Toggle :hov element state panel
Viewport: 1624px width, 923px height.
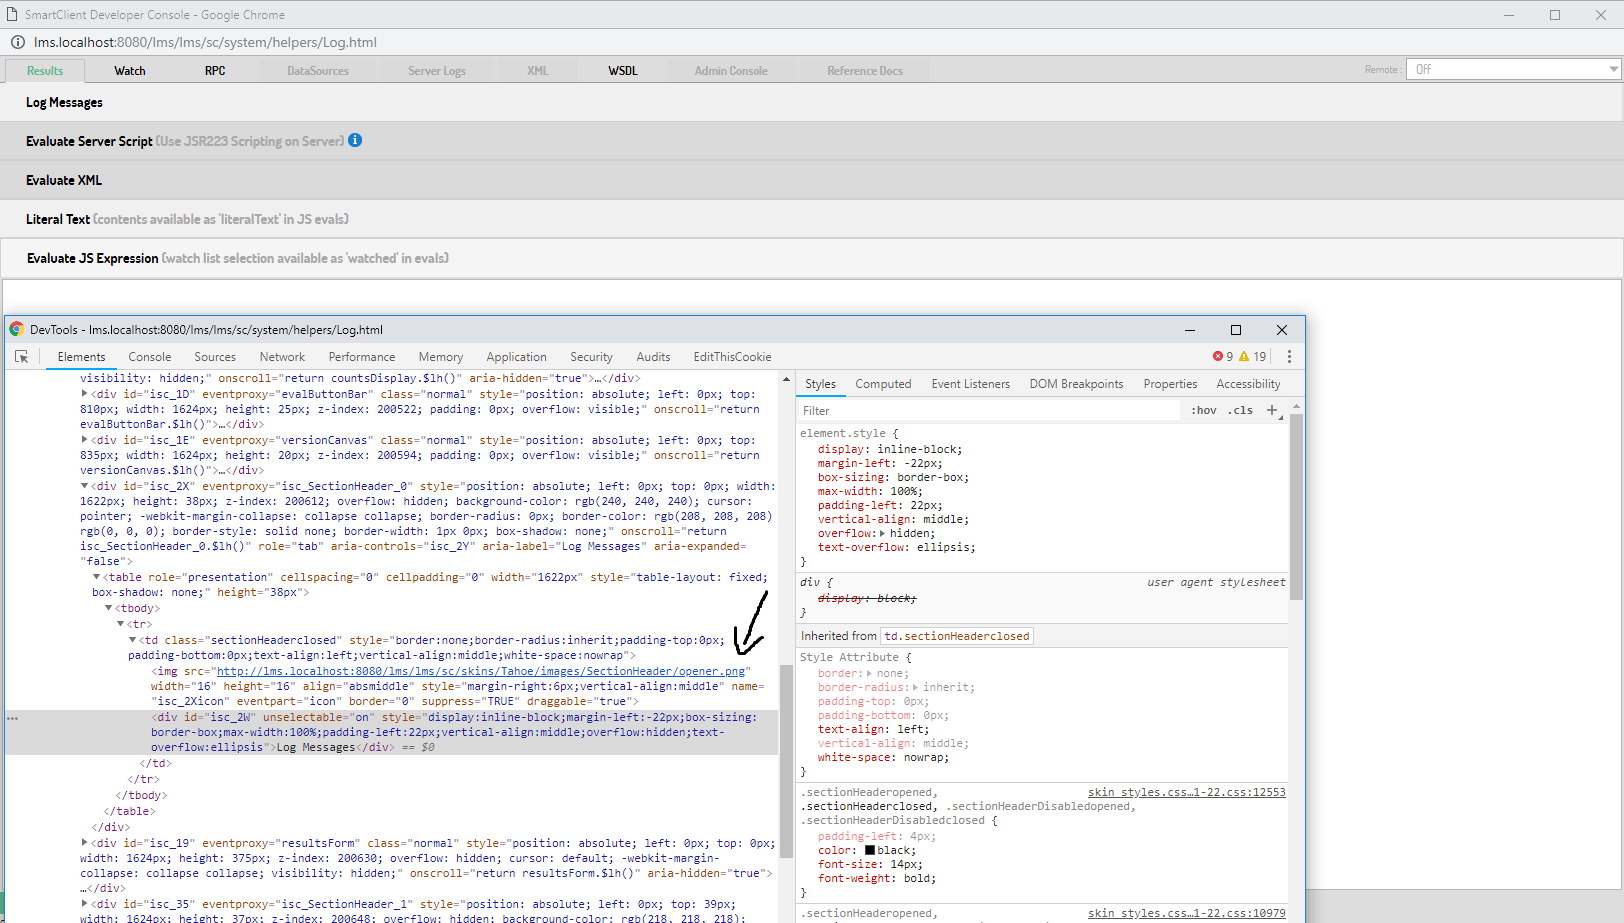coord(1204,410)
